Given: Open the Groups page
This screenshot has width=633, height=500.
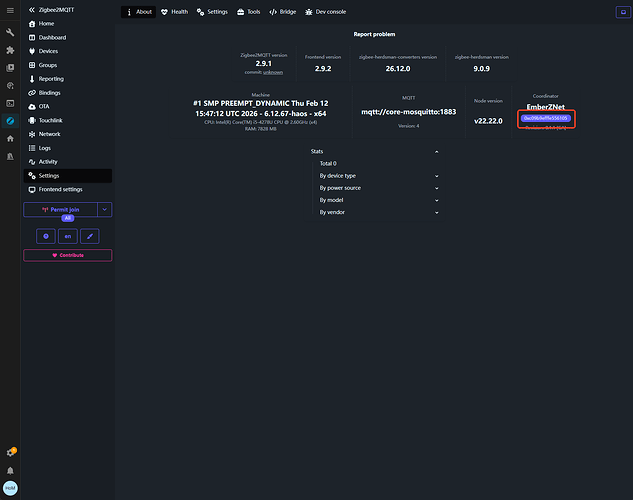Looking at the screenshot, I should pyautogui.click(x=67, y=65).
